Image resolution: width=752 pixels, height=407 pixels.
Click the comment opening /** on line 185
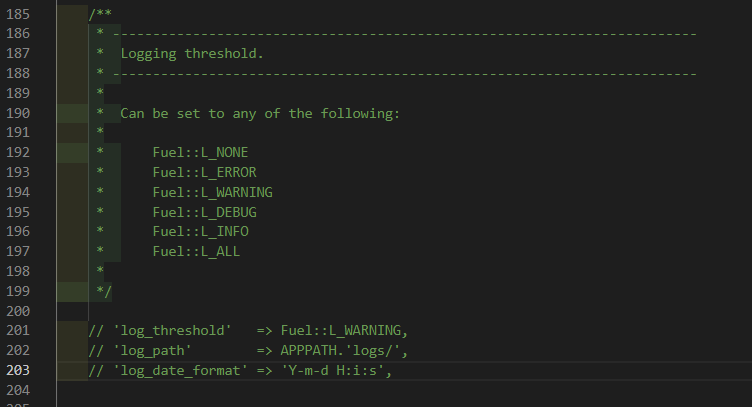point(100,14)
